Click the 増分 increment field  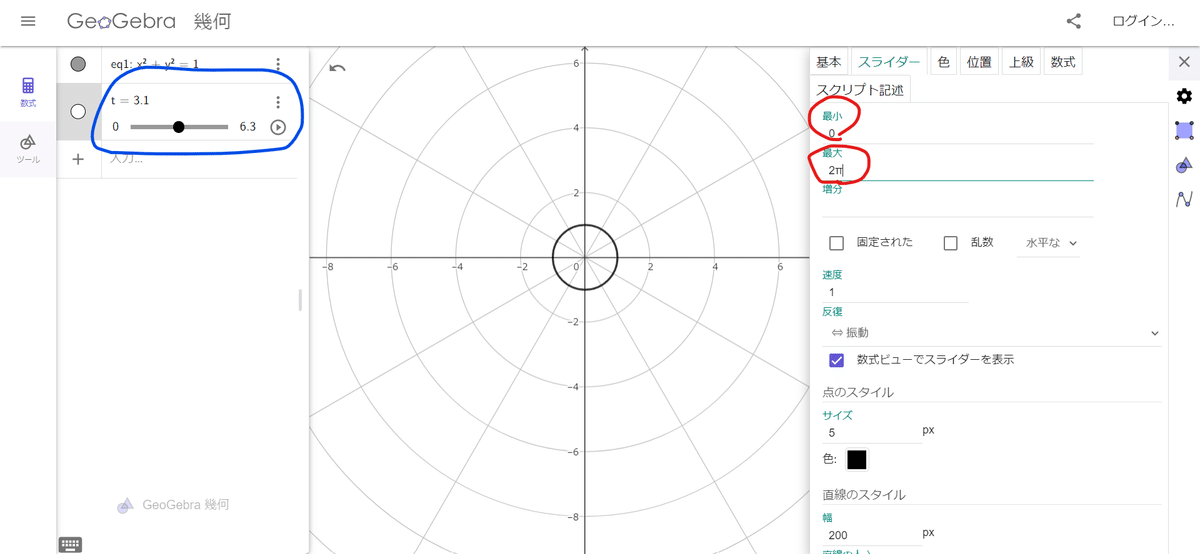click(957, 206)
